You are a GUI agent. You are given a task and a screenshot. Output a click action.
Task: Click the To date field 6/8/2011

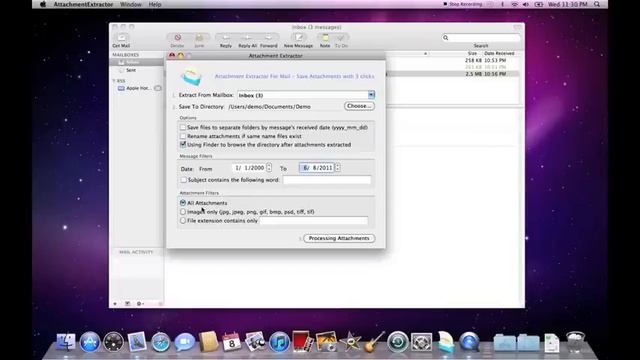point(317,168)
